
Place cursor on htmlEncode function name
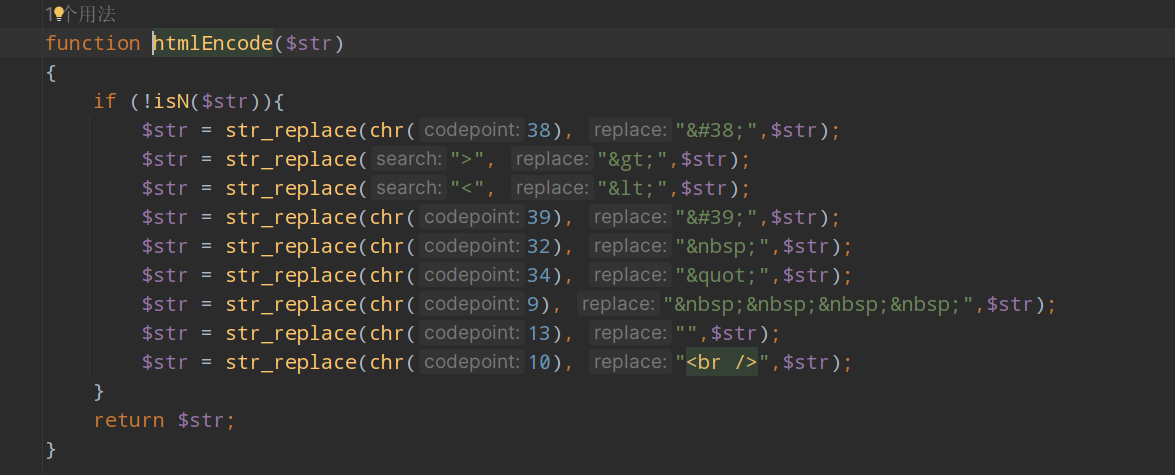tap(213, 43)
